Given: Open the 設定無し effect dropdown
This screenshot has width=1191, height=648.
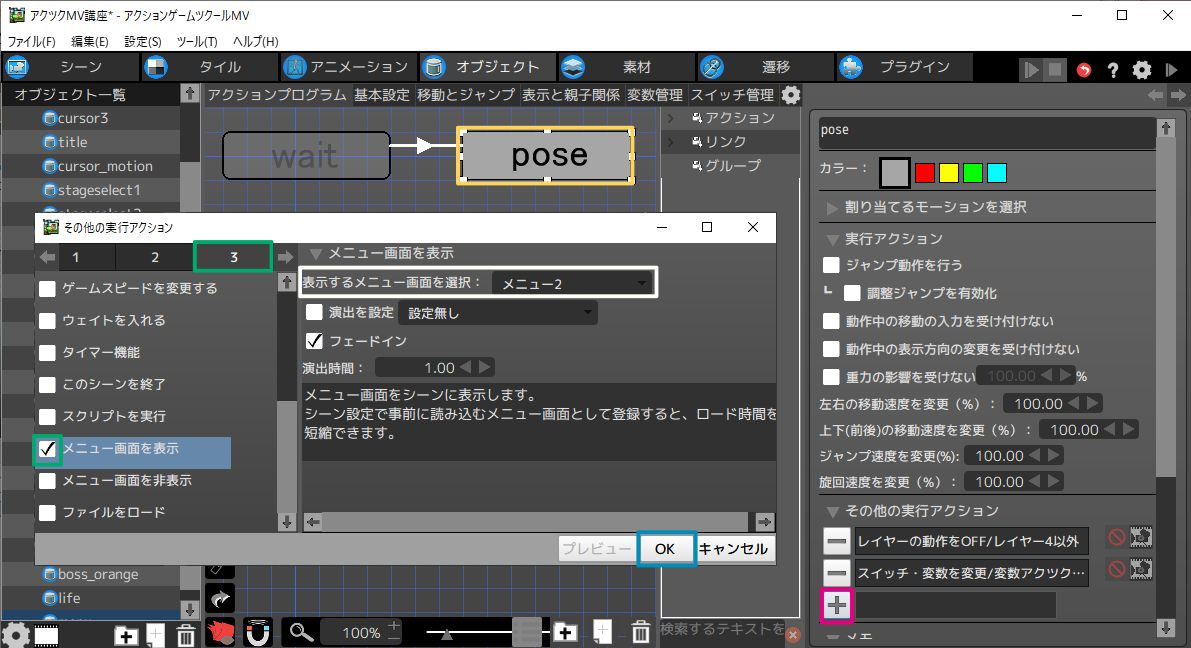Looking at the screenshot, I should 497,313.
